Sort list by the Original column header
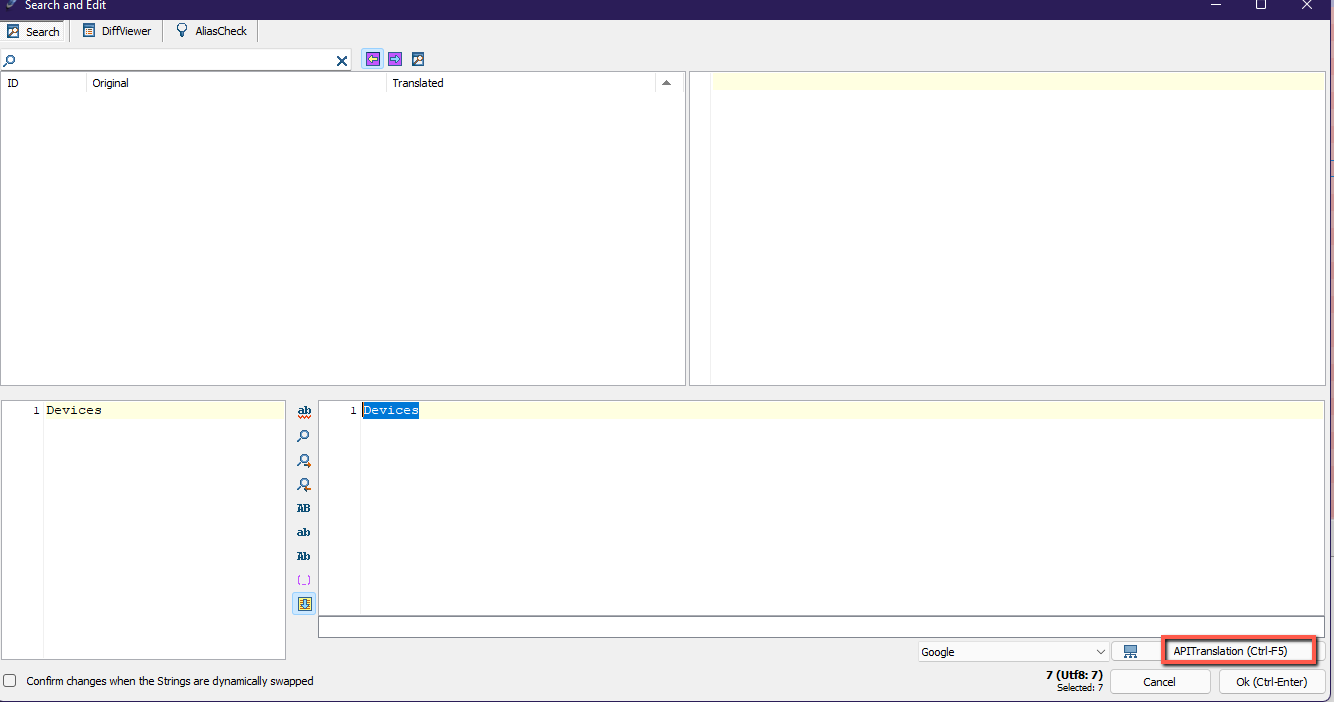1334x702 pixels. (236, 83)
